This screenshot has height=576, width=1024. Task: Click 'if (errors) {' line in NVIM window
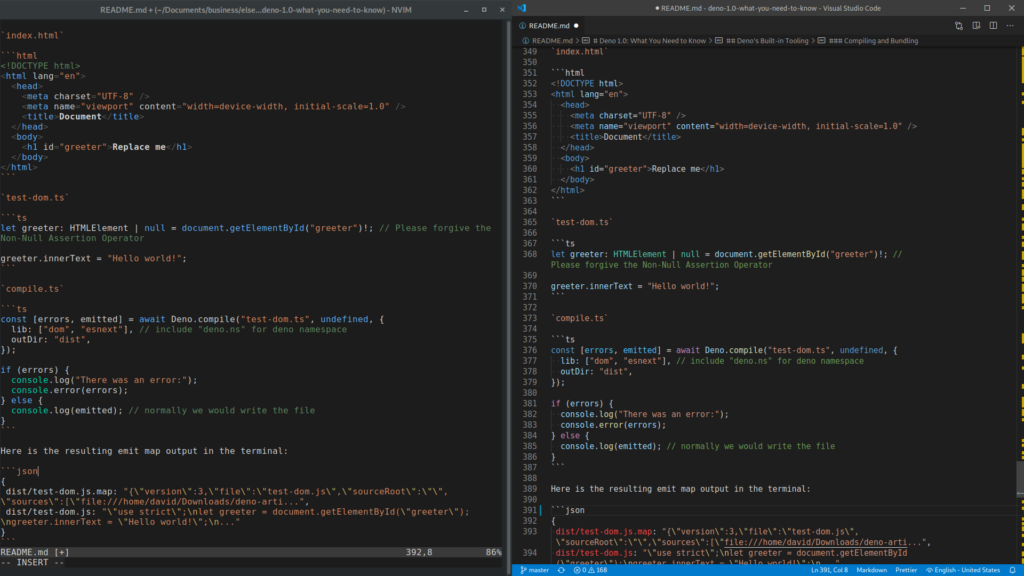pyautogui.click(x=35, y=370)
